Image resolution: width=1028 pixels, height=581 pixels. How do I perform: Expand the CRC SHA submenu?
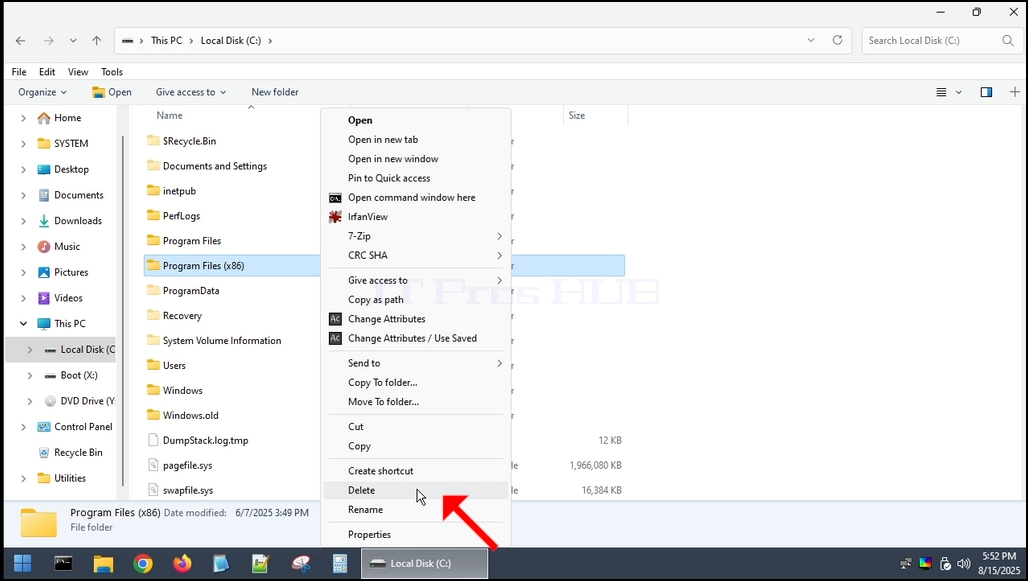[x=416, y=255]
